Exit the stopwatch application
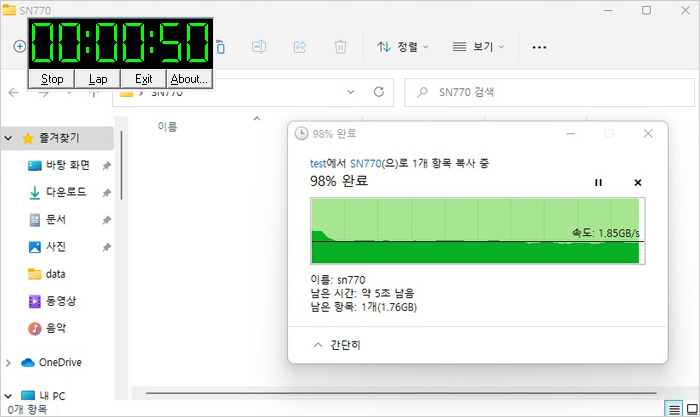The width and height of the screenshot is (700, 417). [143, 79]
